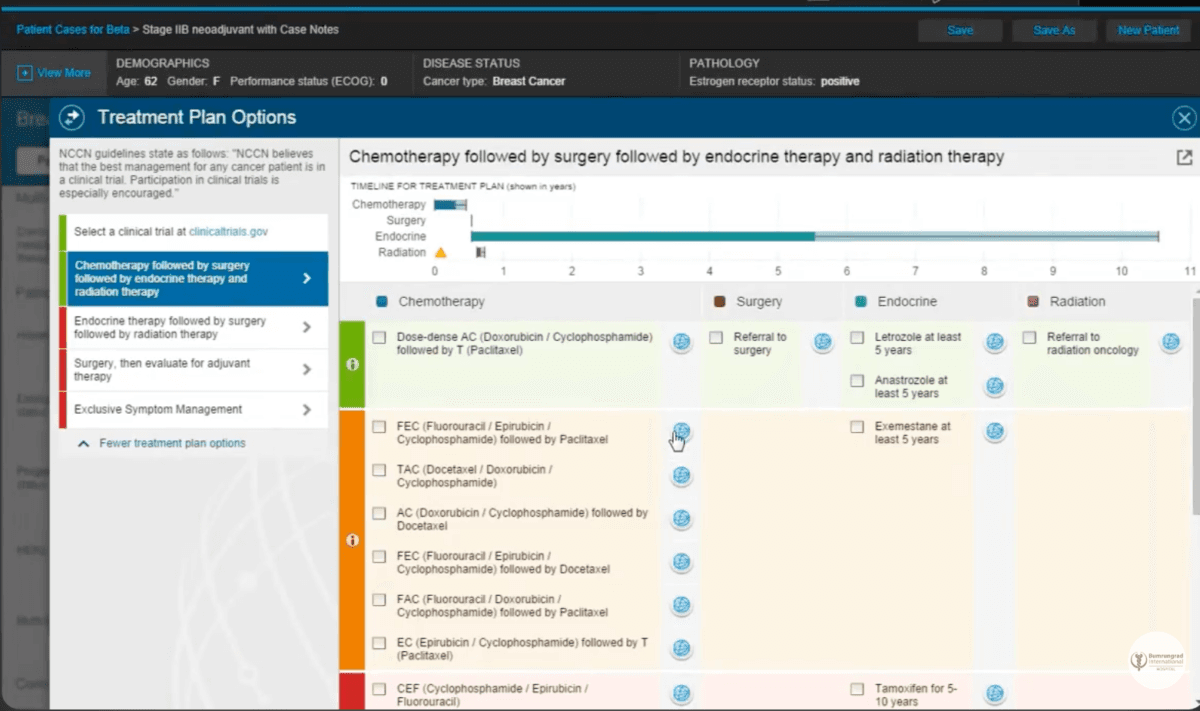Viewport: 1200px width, 711px height.
Task: Click Radiation column red color swatch
Action: tap(1034, 301)
